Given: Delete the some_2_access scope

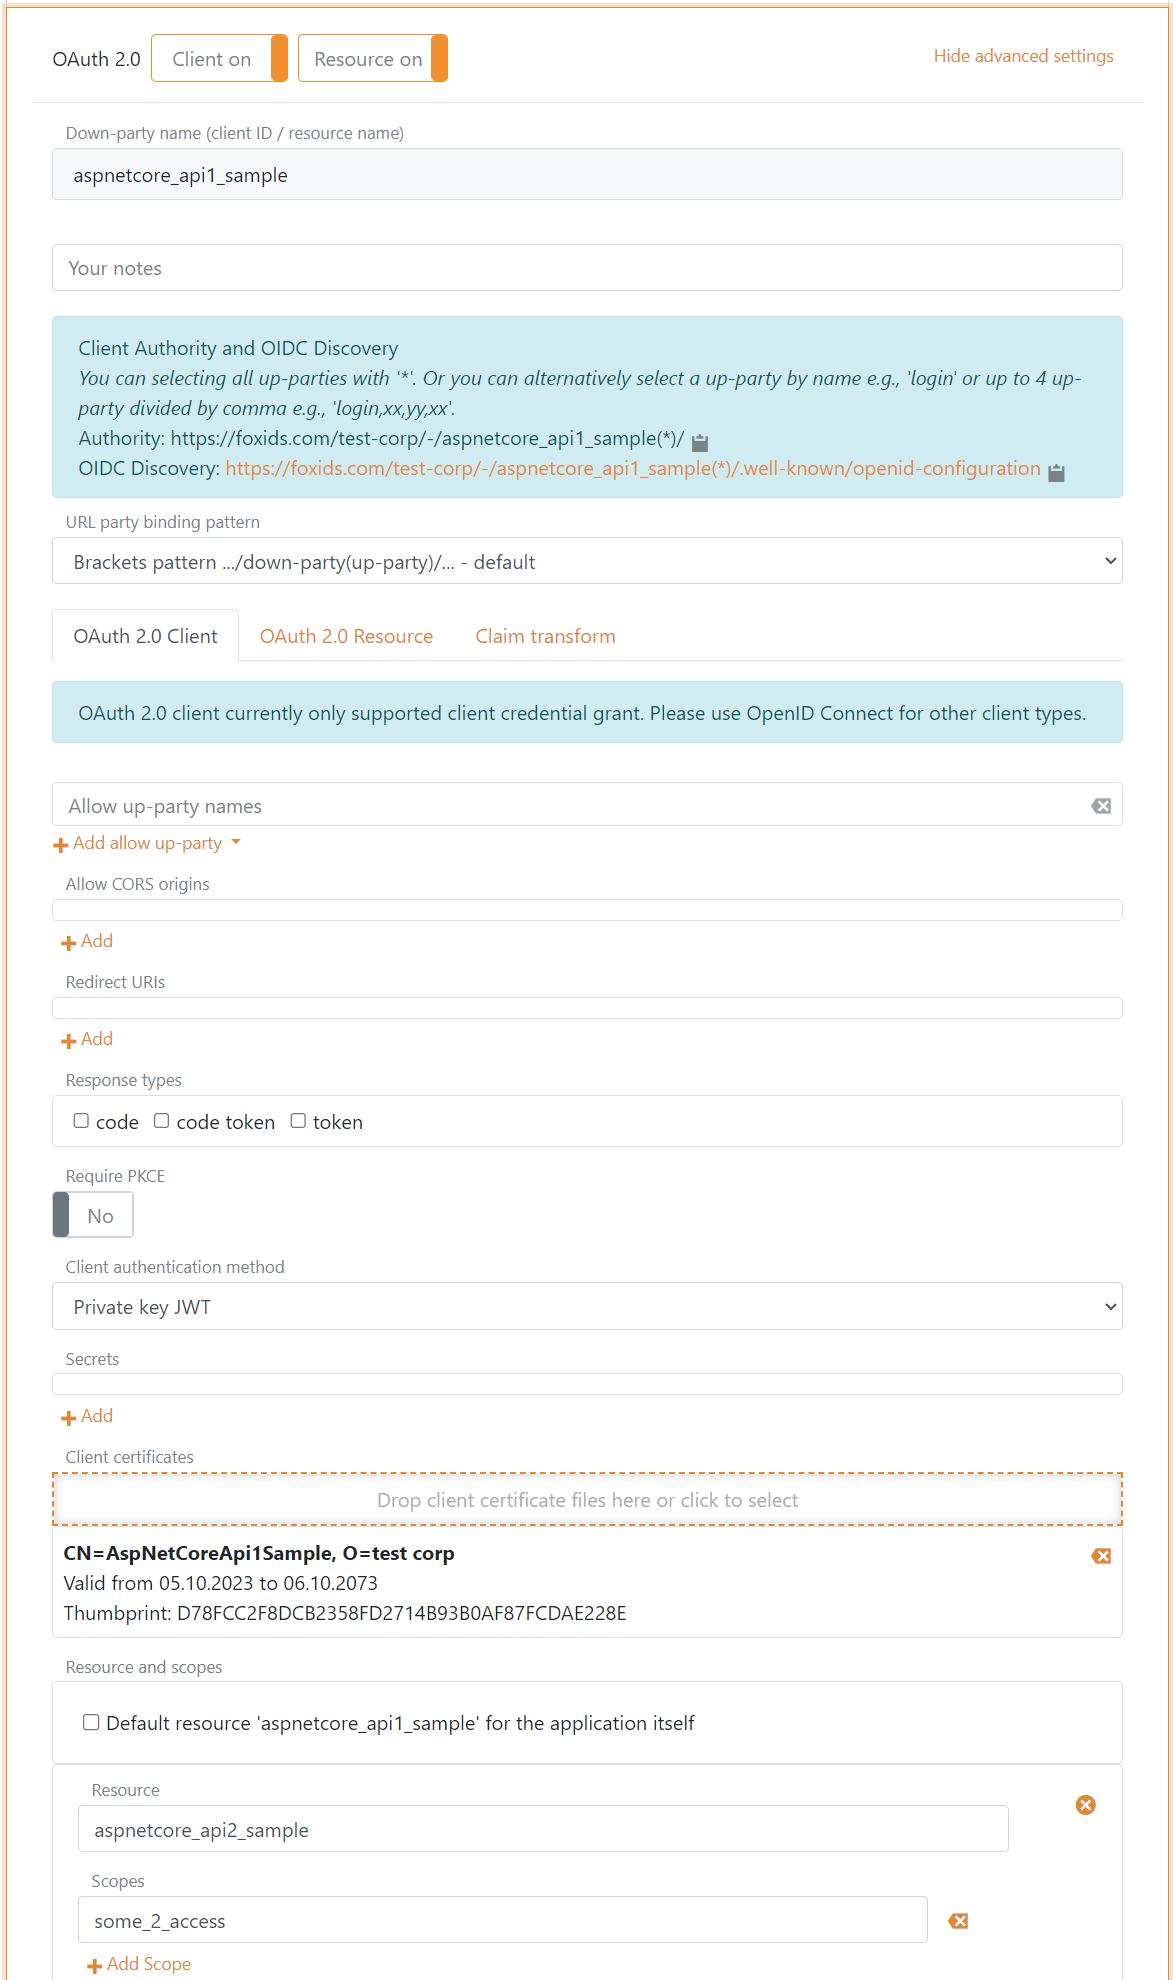Looking at the screenshot, I should coord(958,1921).
